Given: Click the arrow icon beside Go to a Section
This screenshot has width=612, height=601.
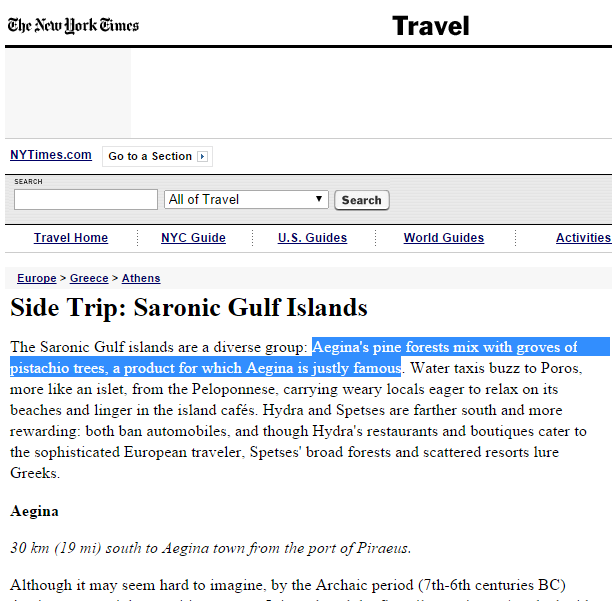Looking at the screenshot, I should pos(202,156).
